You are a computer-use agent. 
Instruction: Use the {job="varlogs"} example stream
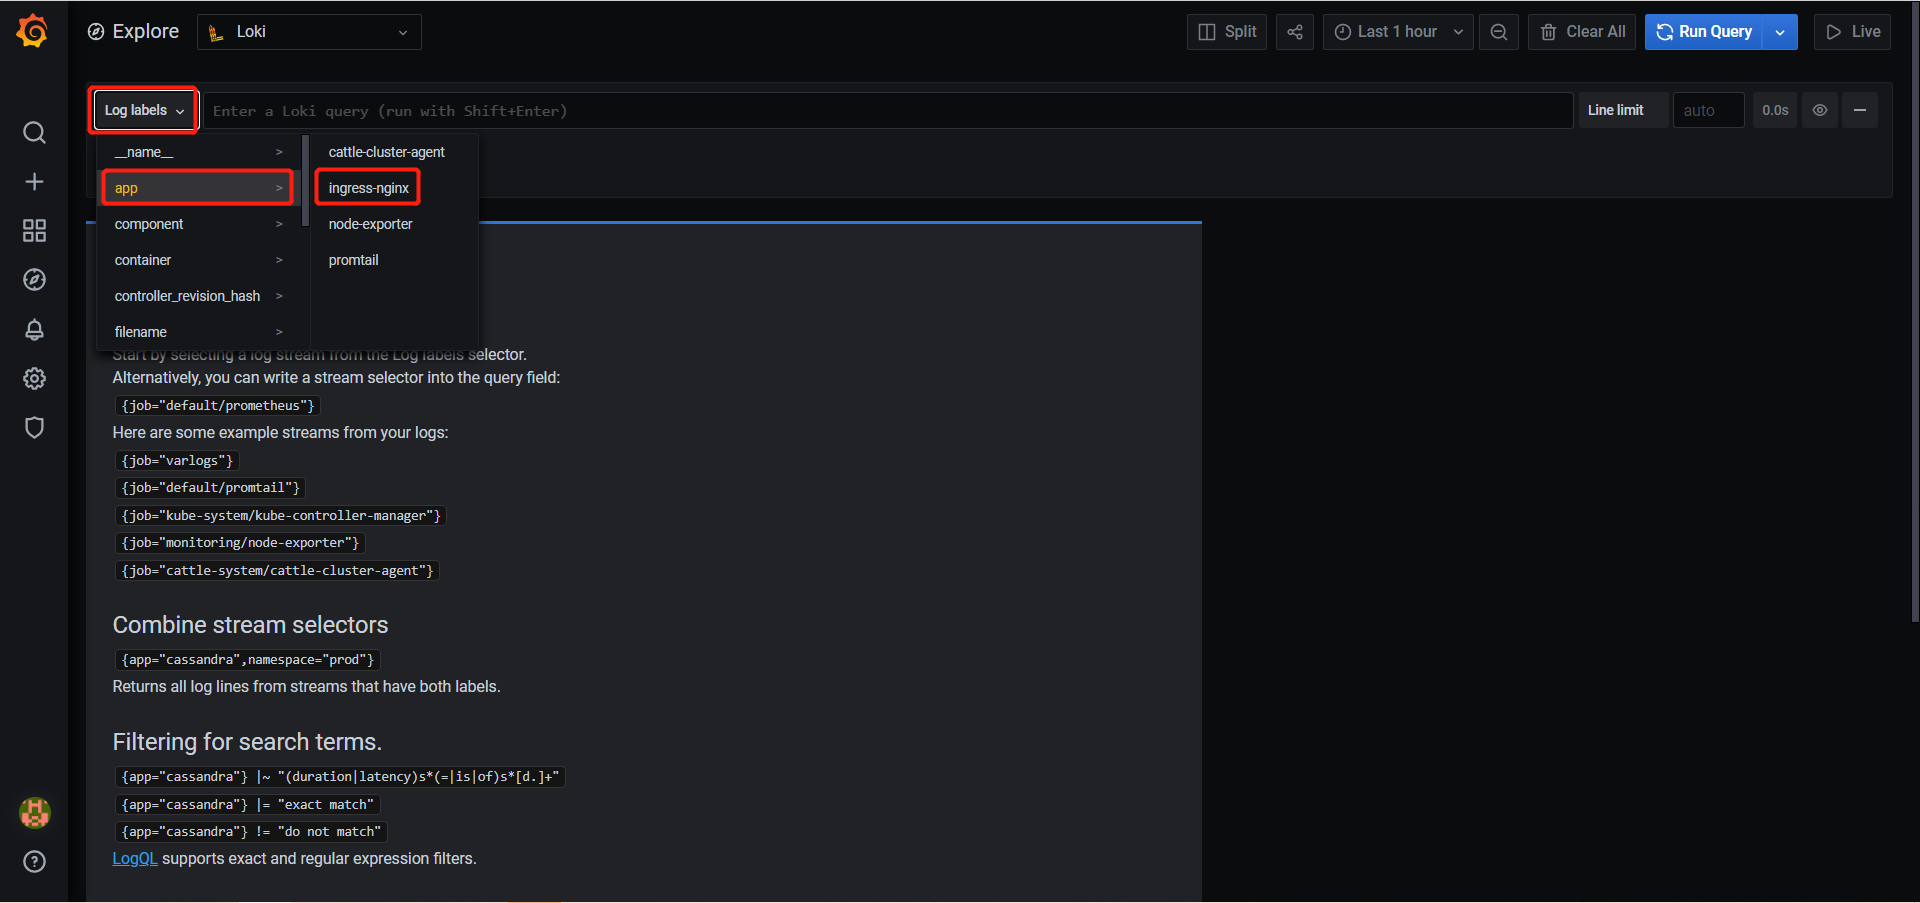click(x=177, y=461)
